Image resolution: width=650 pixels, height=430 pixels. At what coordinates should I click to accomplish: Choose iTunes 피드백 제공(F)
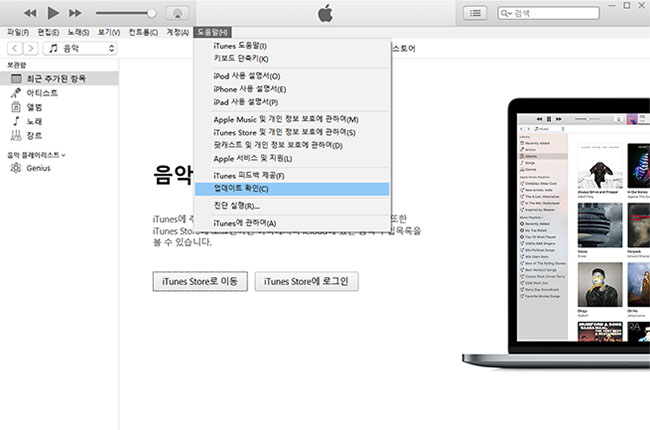[292, 176]
